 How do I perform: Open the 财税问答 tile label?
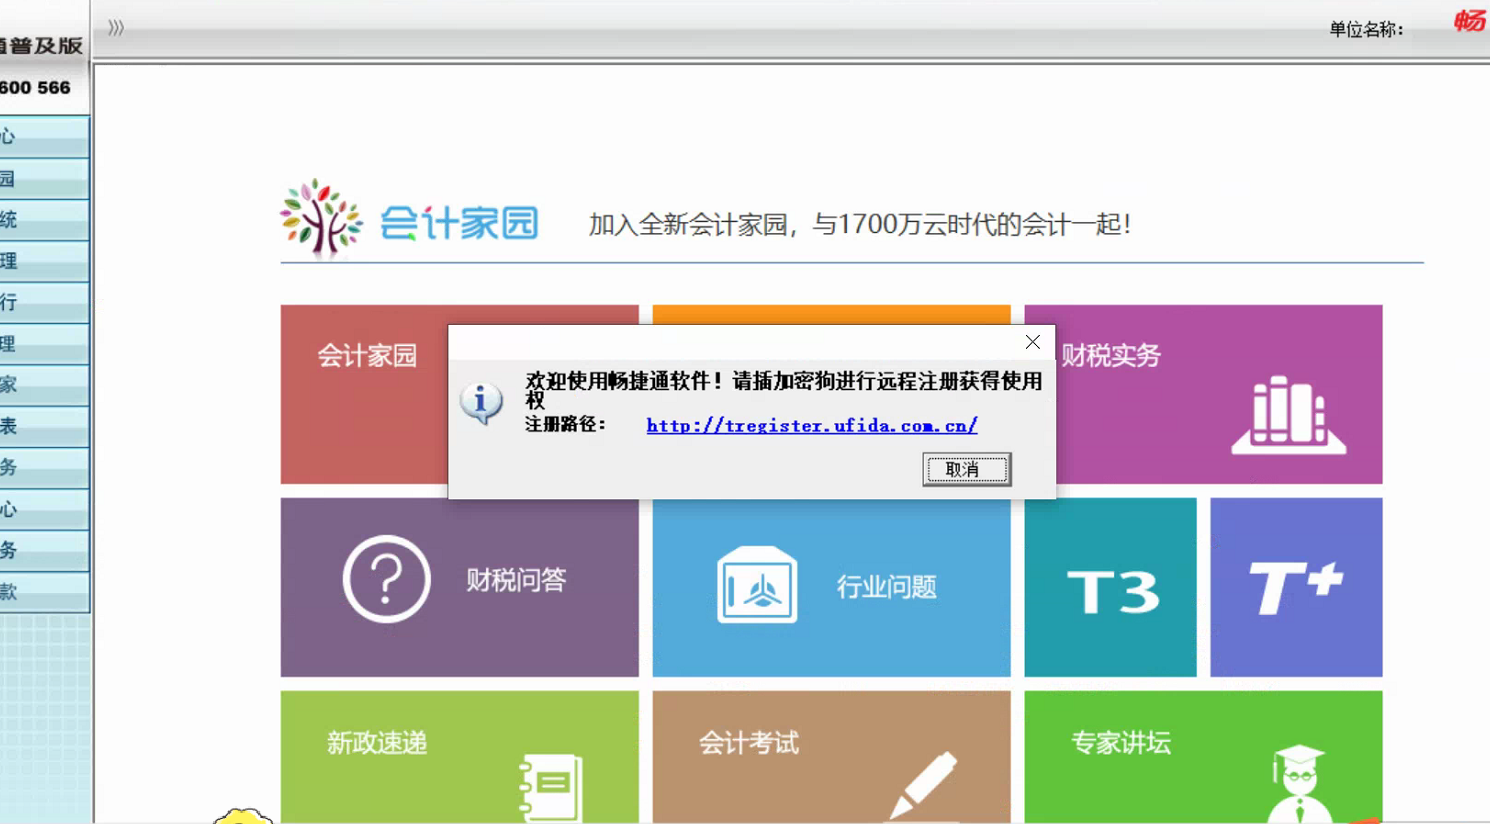click(516, 580)
